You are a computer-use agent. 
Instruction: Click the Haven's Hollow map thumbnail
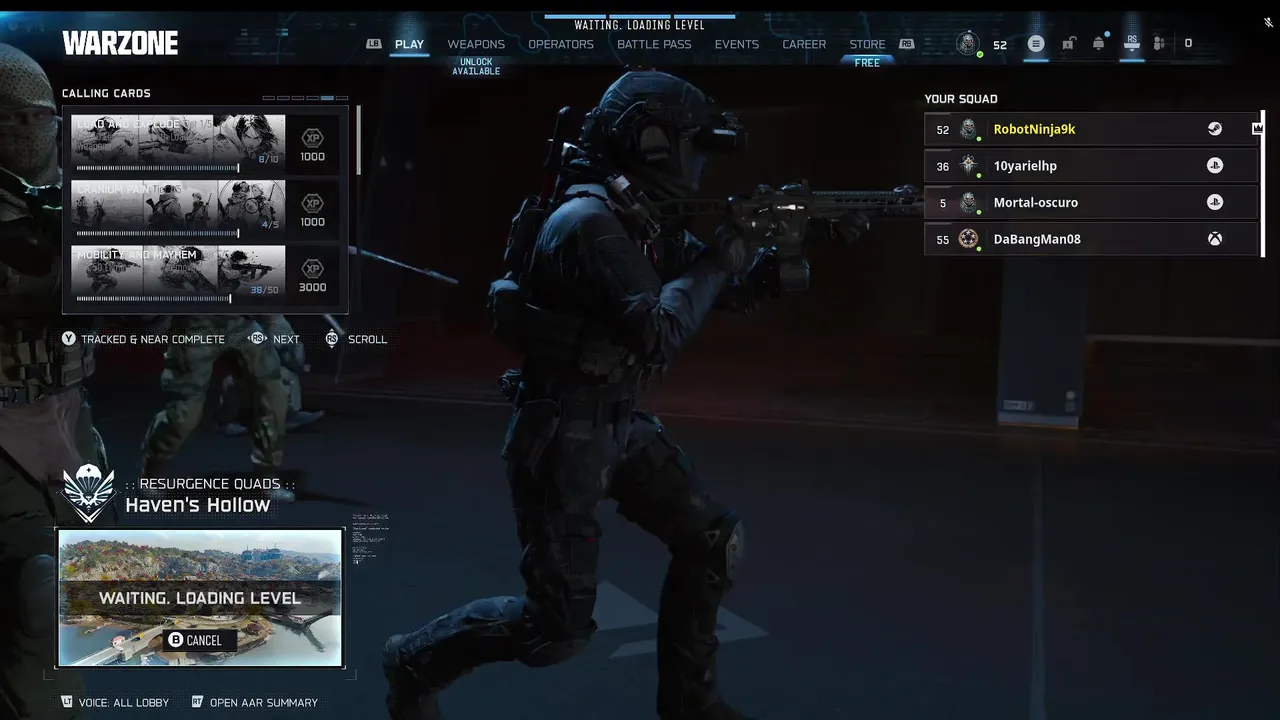click(200, 598)
